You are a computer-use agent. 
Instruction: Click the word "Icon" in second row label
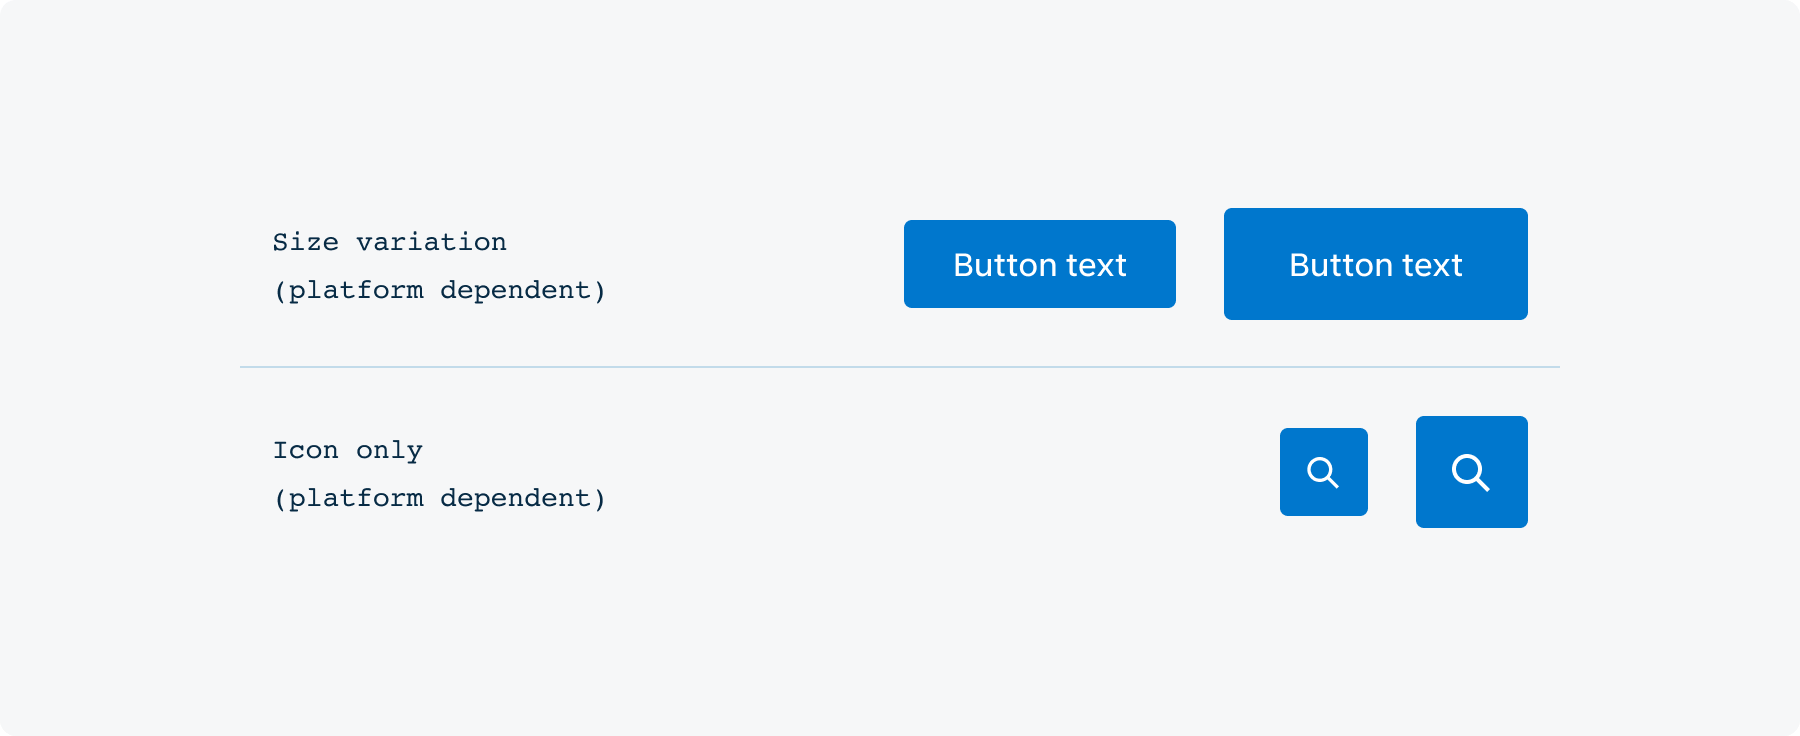pyautogui.click(x=305, y=450)
